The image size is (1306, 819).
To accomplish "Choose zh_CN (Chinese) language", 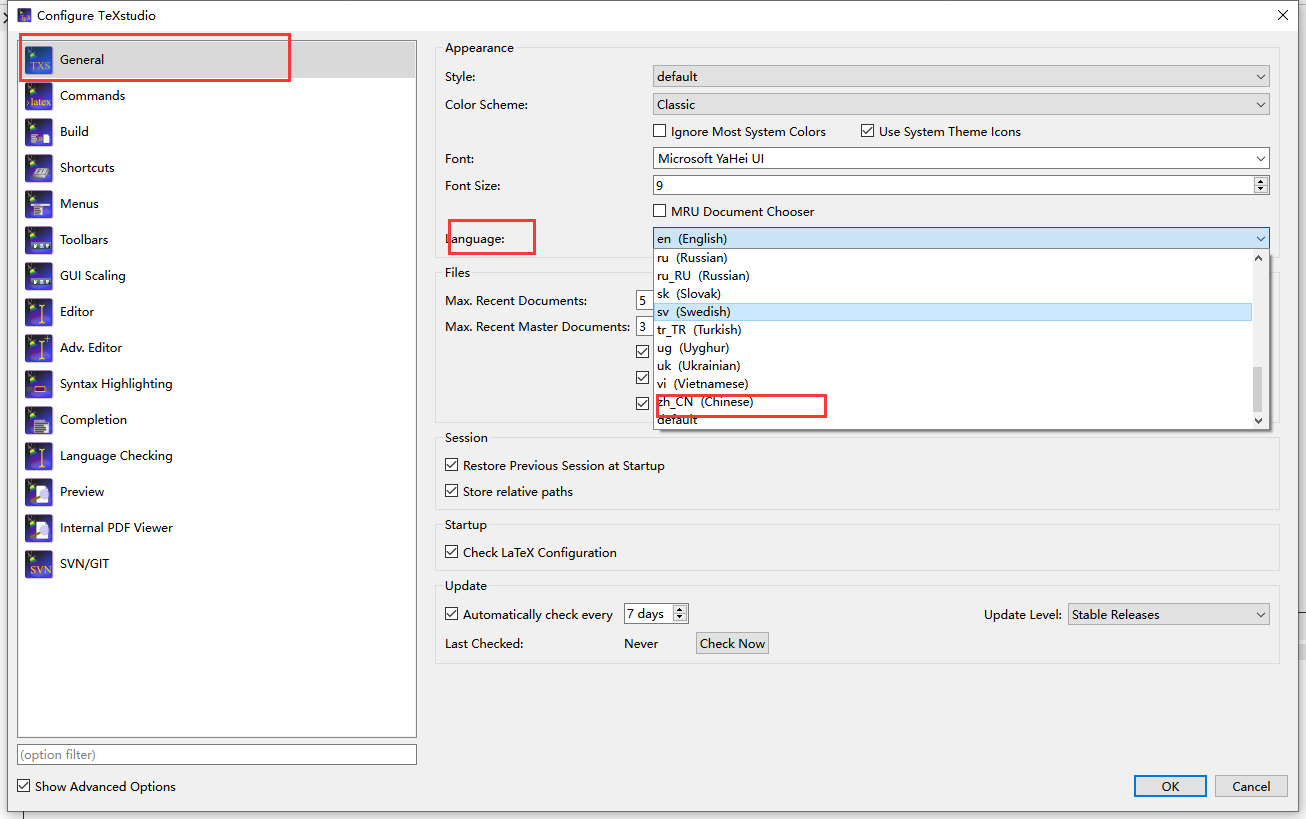I will coord(953,402).
